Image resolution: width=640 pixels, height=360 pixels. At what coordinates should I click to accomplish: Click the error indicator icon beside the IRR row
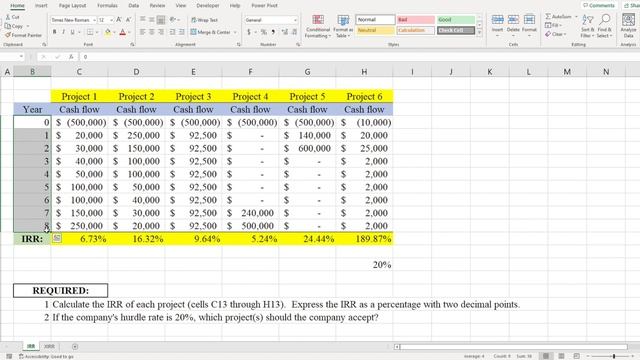point(57,238)
